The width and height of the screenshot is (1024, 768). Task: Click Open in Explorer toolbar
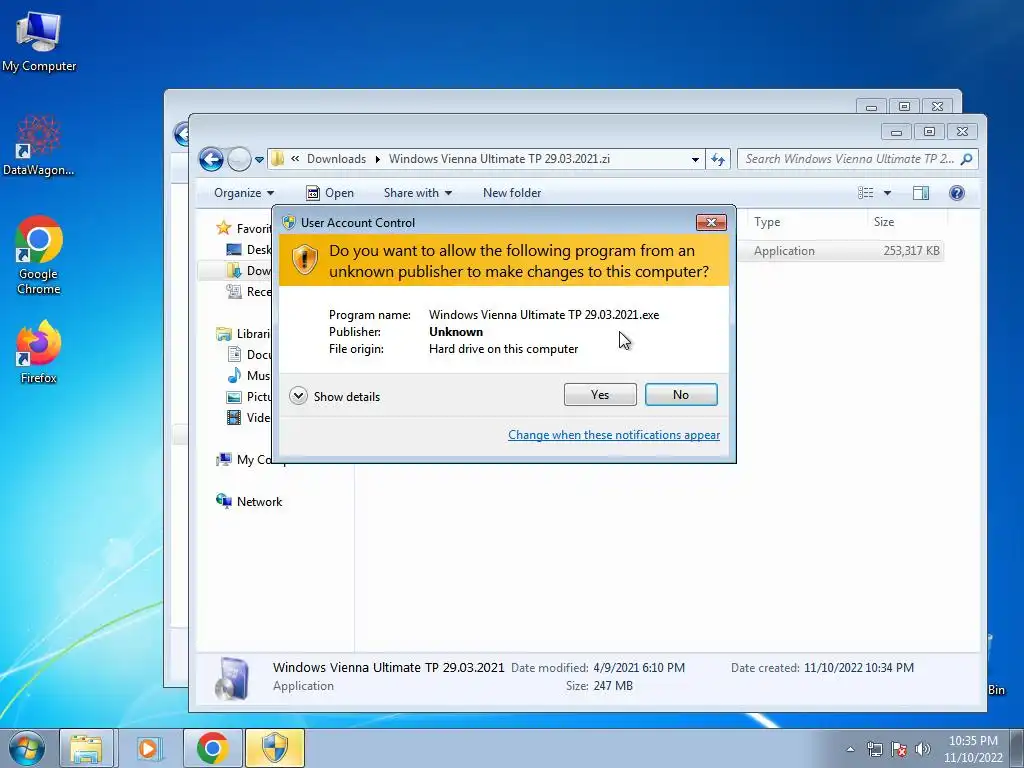point(330,193)
